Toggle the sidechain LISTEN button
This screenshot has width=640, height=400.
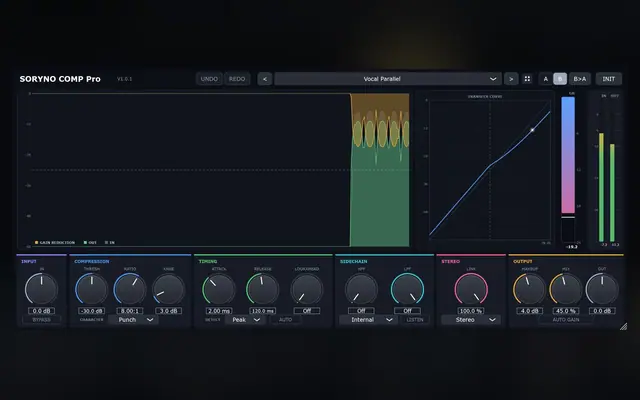(x=415, y=320)
